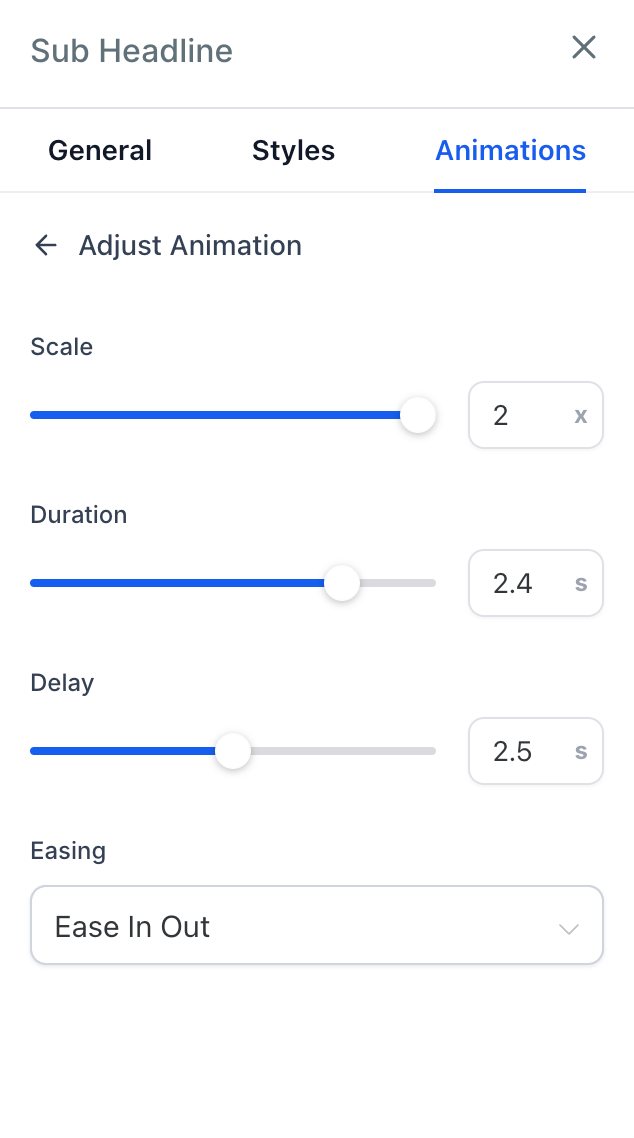Click the blue filled Scale slider track

pyautogui.click(x=200, y=415)
